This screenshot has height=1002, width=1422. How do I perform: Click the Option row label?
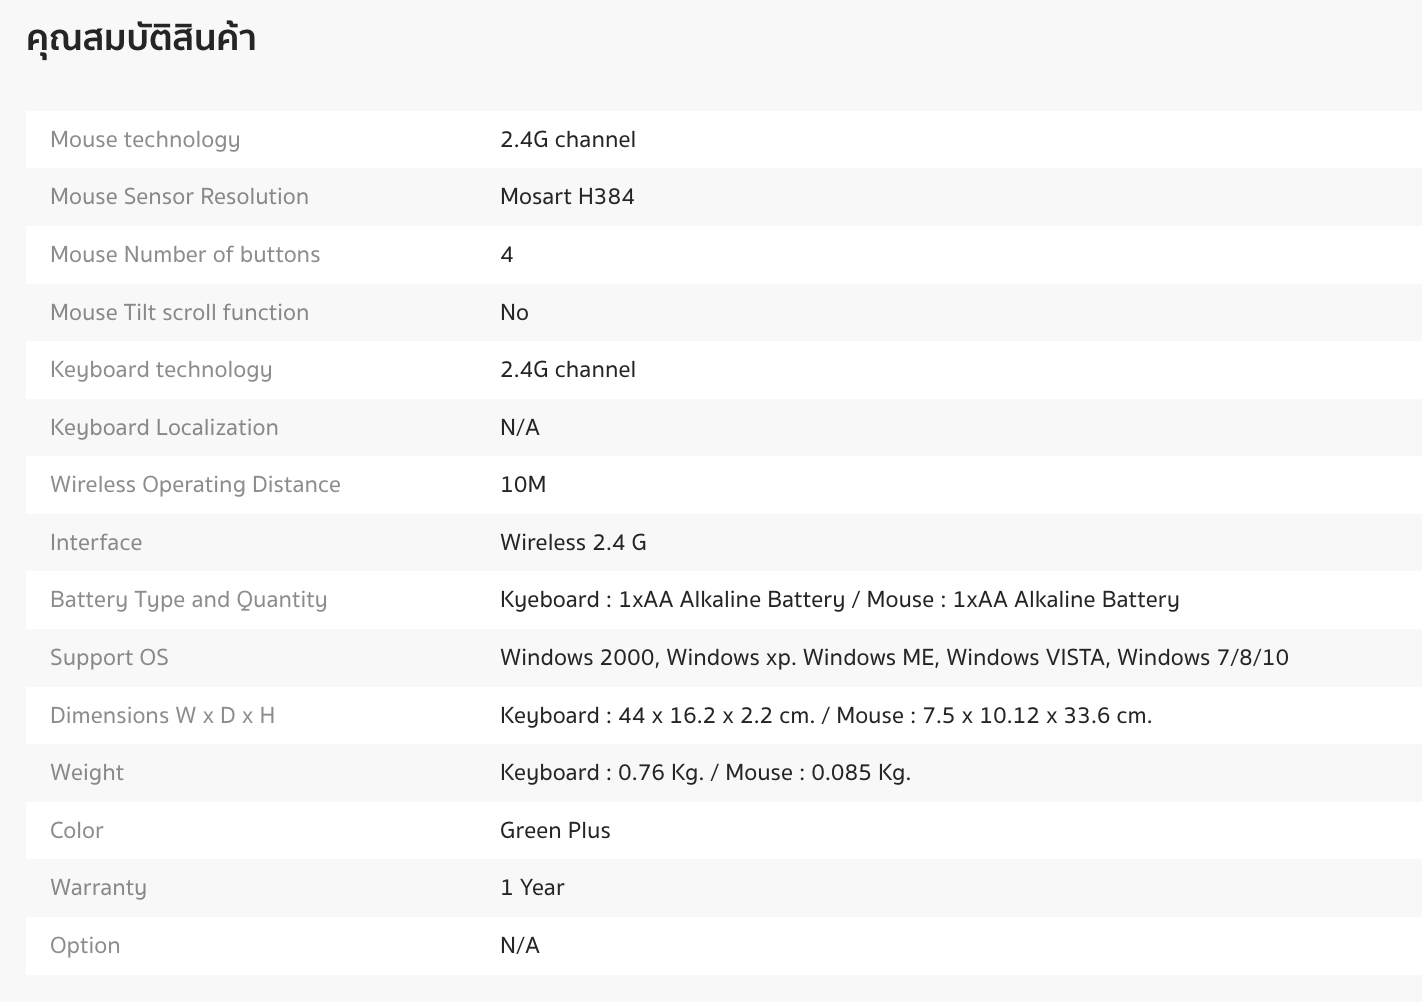point(85,946)
